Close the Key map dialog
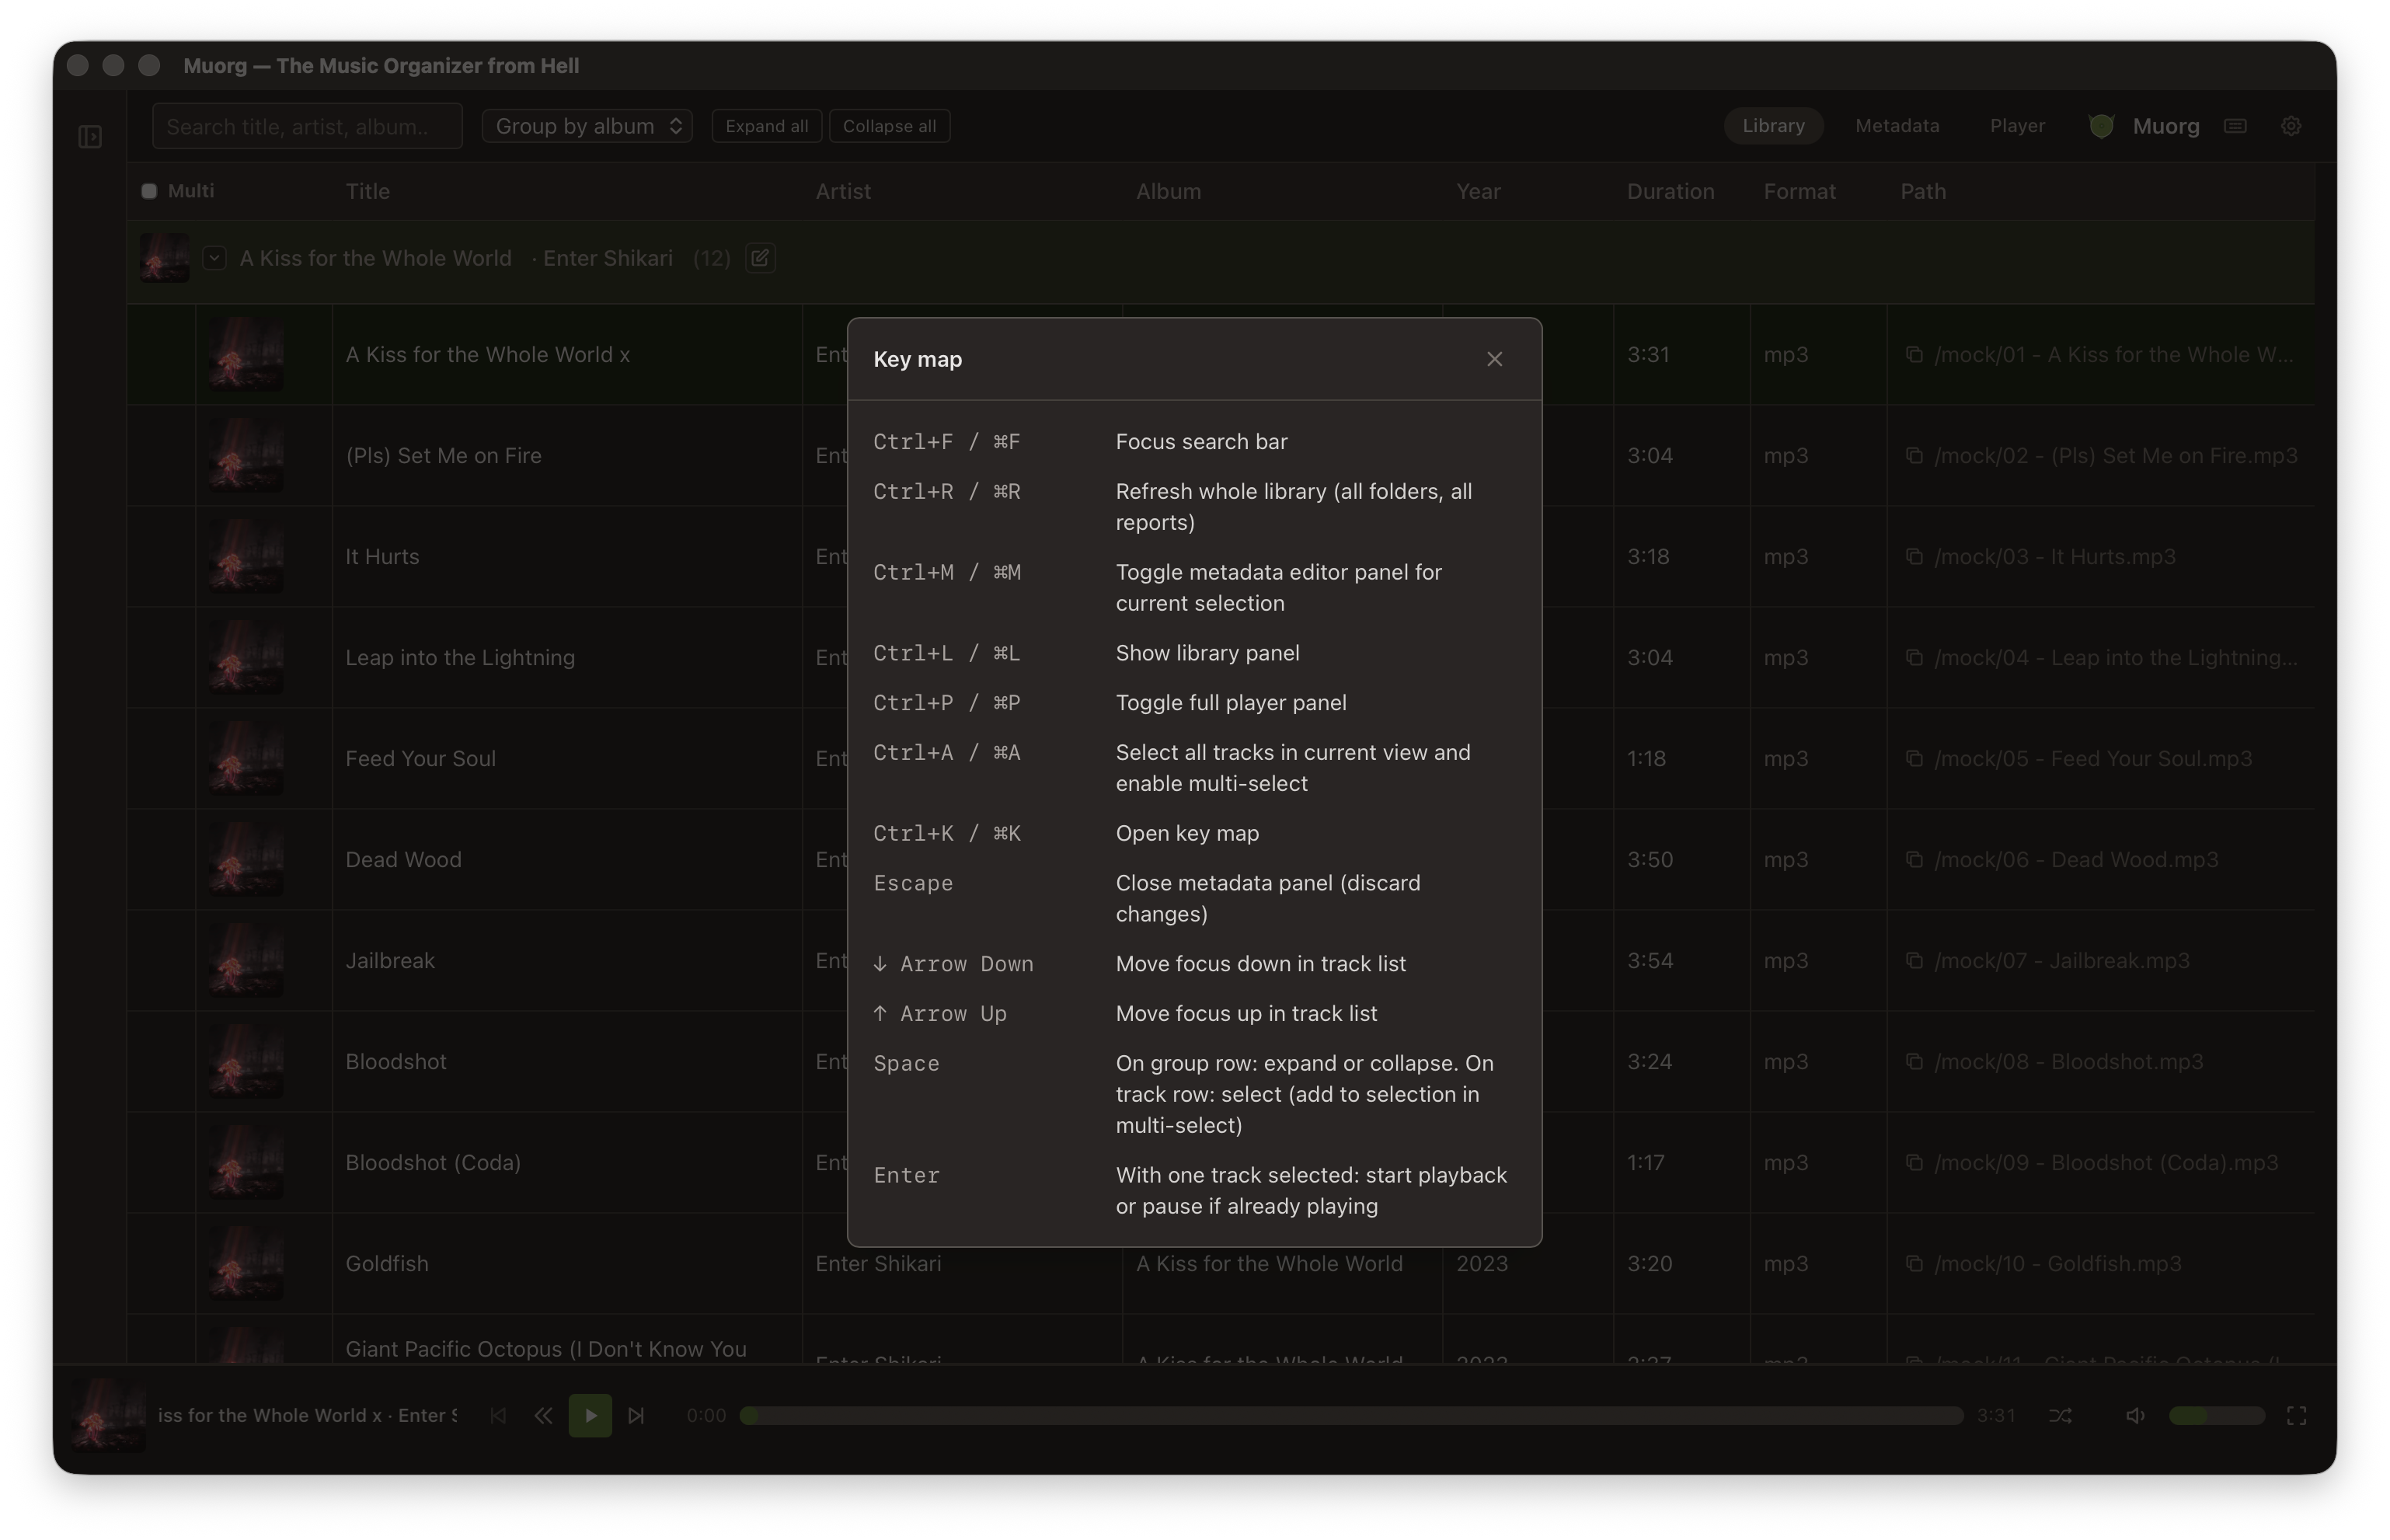2390x1540 pixels. coord(1494,359)
